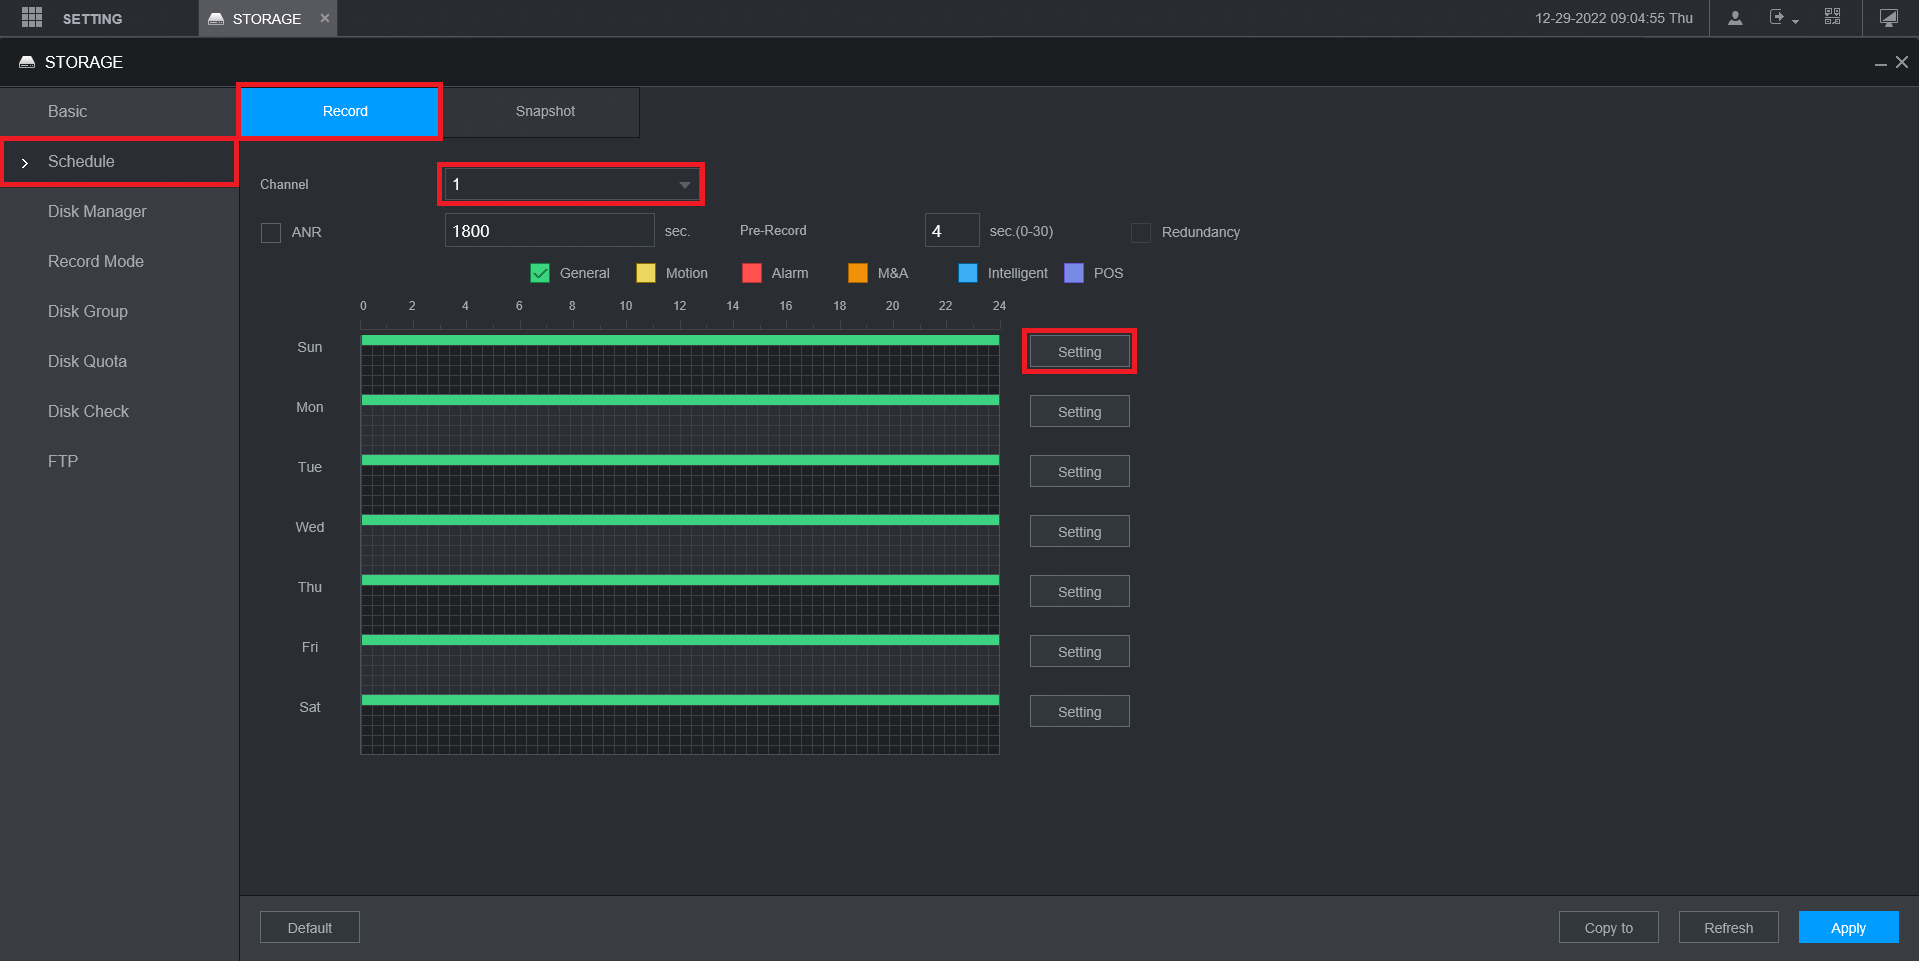Screen dimensions: 1919x961
Task: Open the logout menu icon
Action: click(x=1783, y=18)
